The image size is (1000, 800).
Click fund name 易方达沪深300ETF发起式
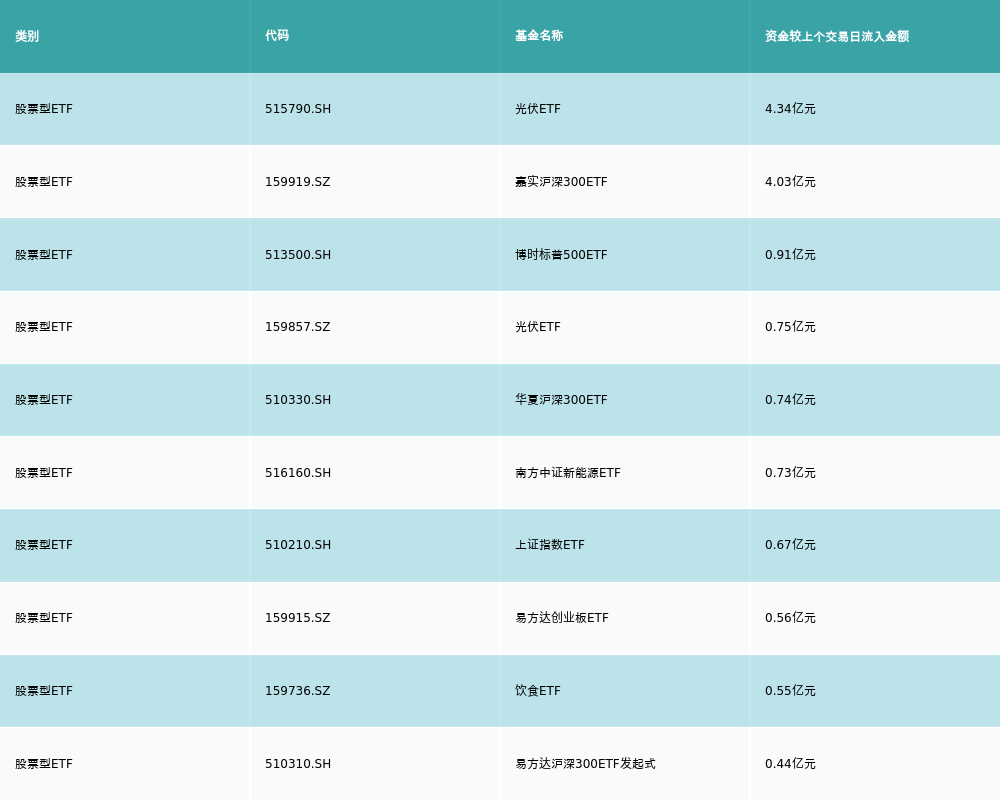click(x=585, y=764)
